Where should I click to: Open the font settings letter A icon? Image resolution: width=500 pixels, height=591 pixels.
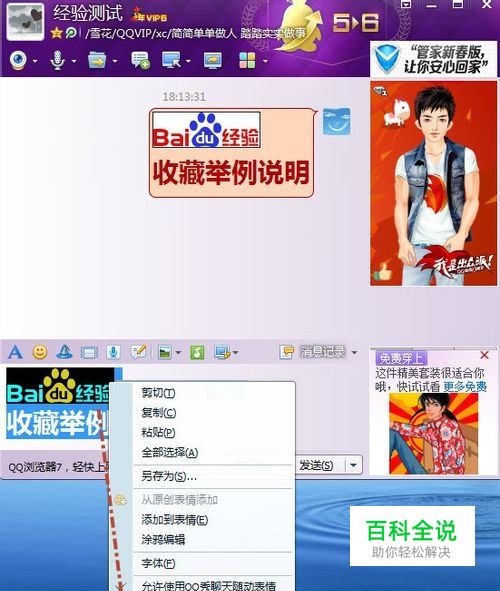pyautogui.click(x=15, y=352)
